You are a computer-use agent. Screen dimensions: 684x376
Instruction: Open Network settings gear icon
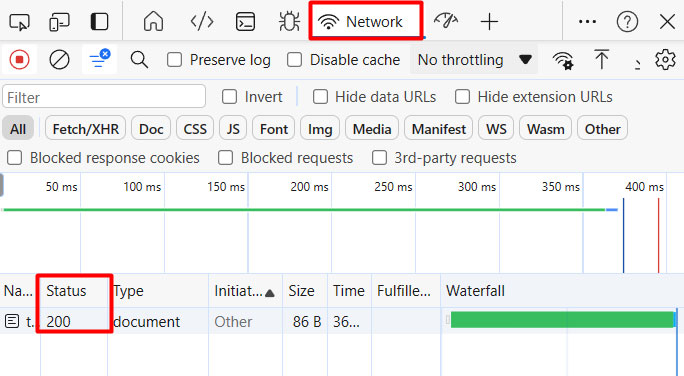pos(665,59)
